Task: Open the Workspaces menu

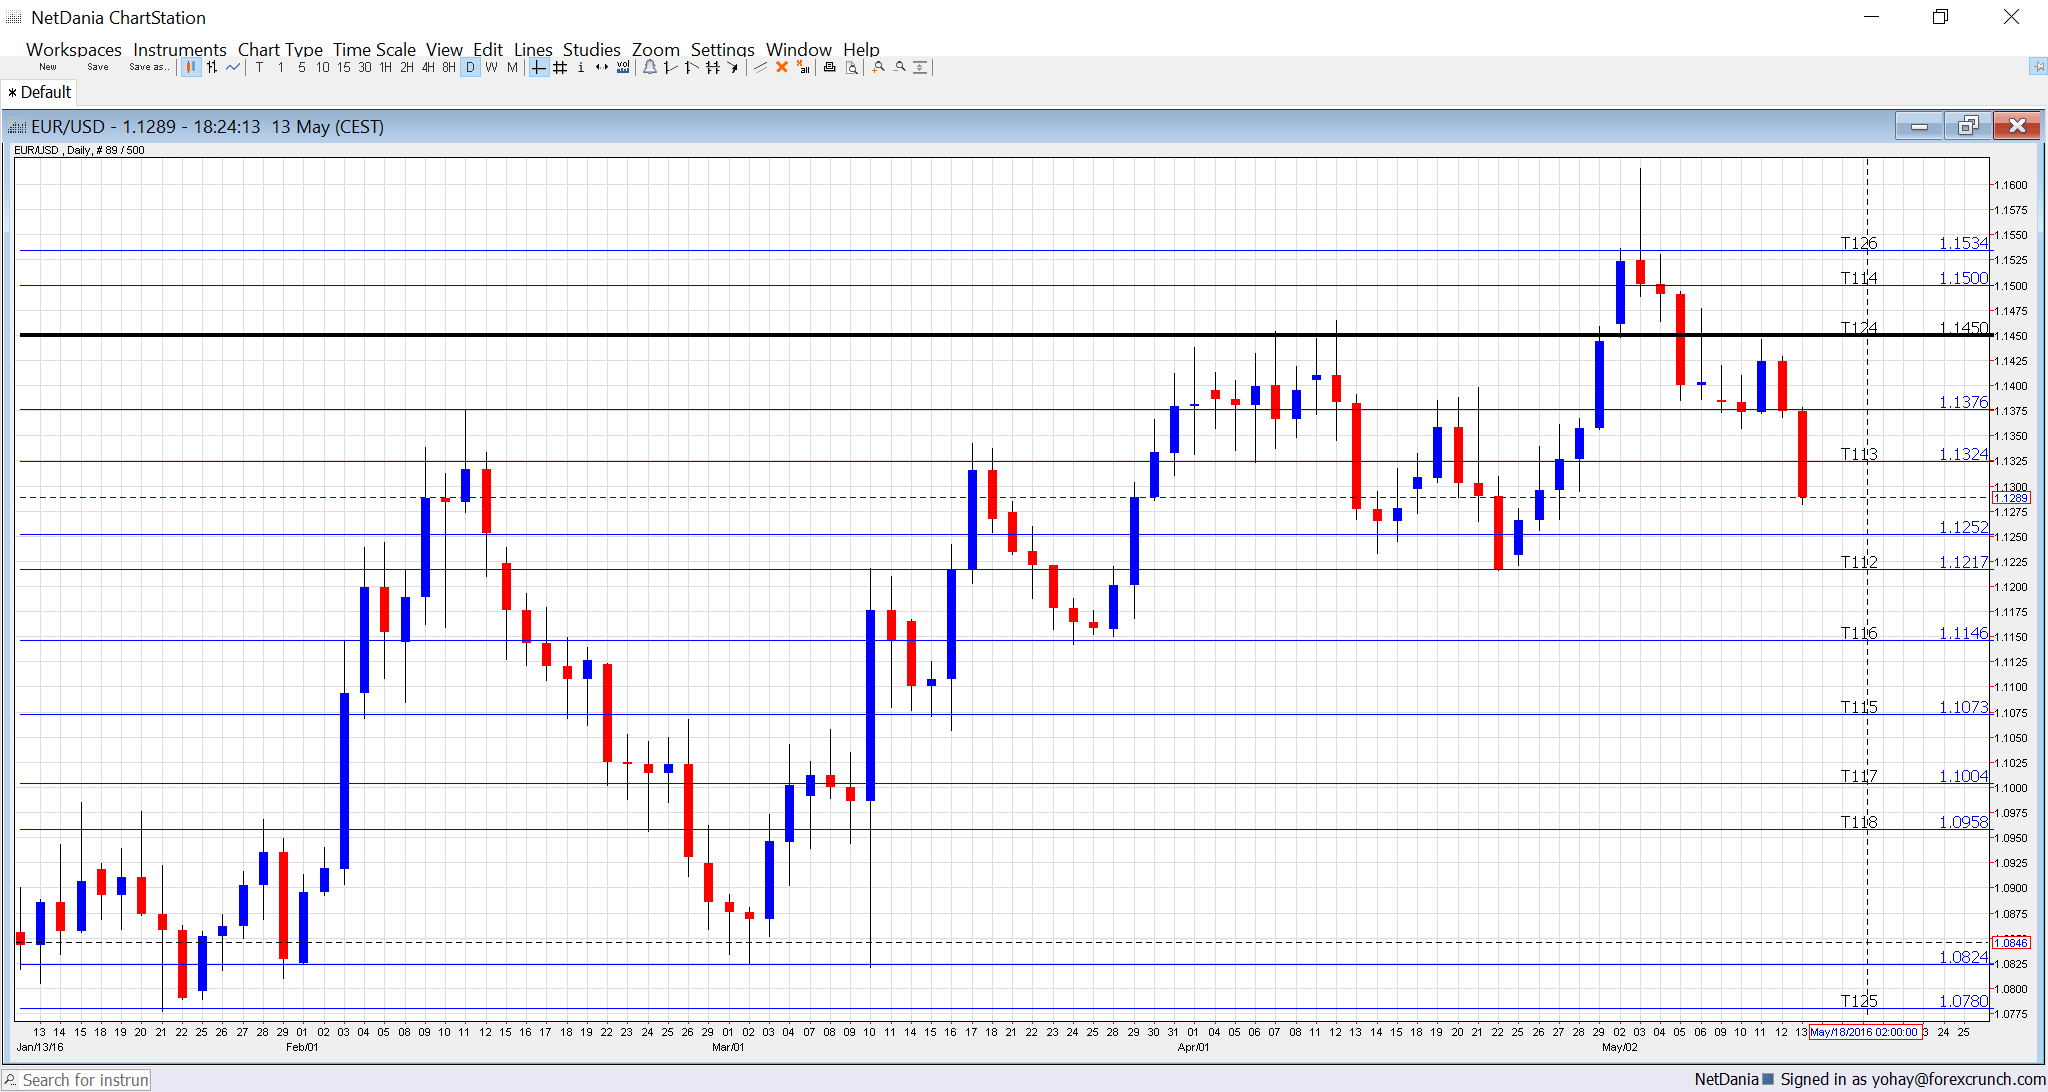Action: 74,49
